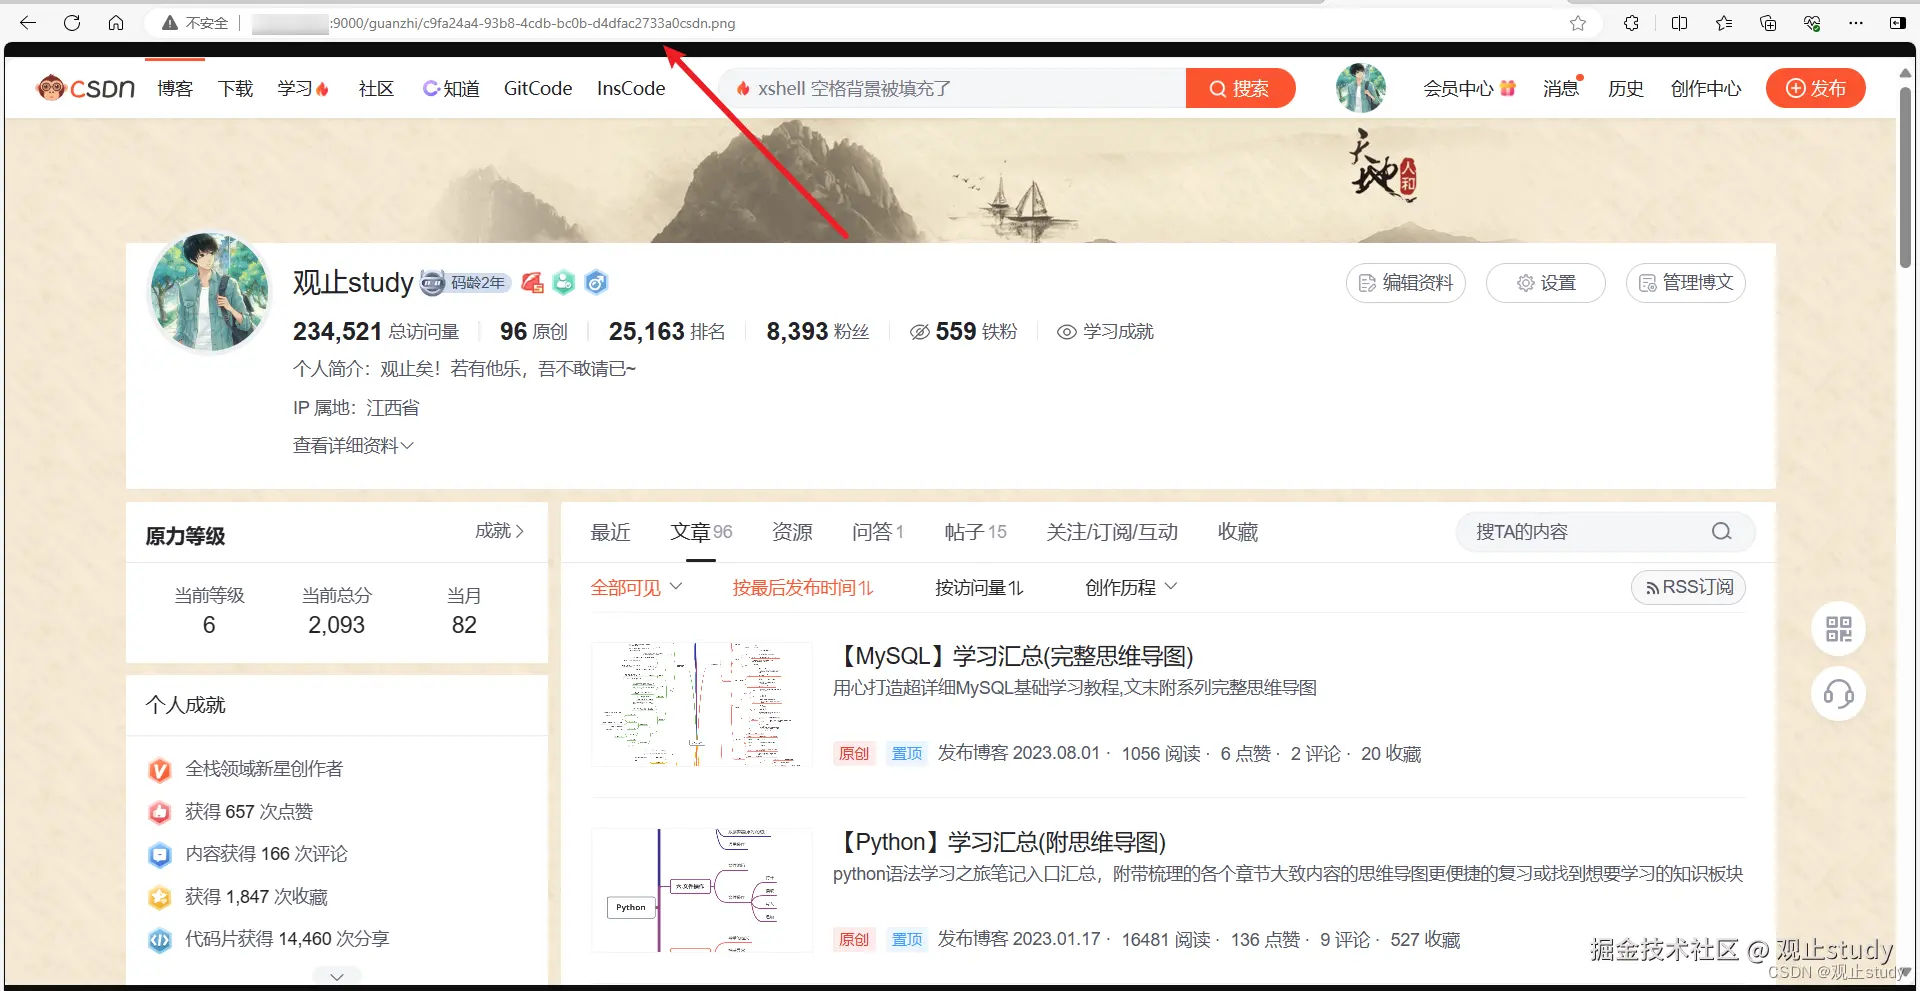Click the customer service headset icon
The height and width of the screenshot is (991, 1920).
click(1838, 693)
